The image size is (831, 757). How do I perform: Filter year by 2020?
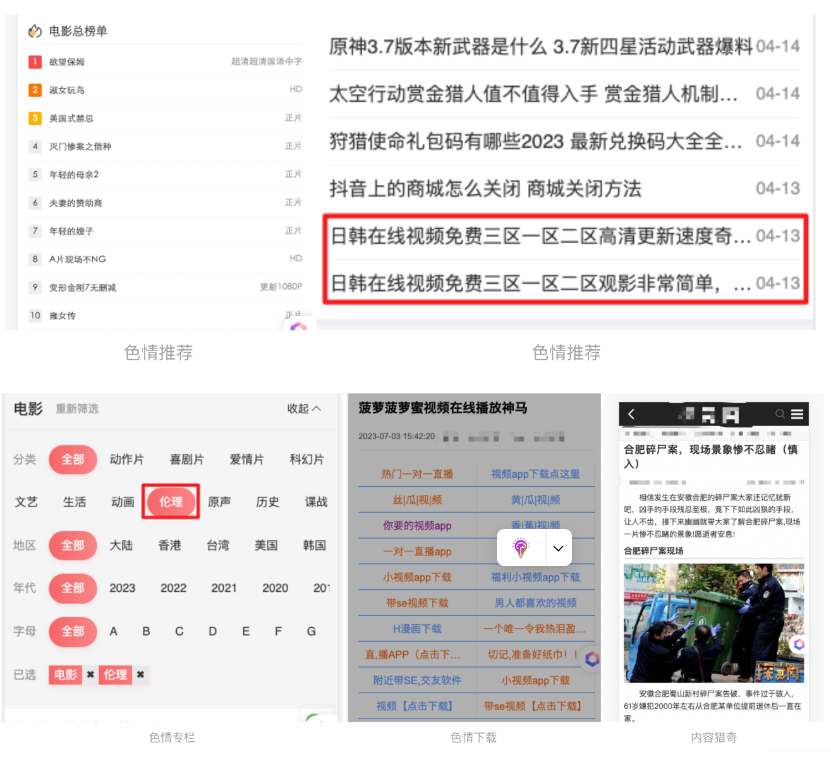tap(275, 588)
